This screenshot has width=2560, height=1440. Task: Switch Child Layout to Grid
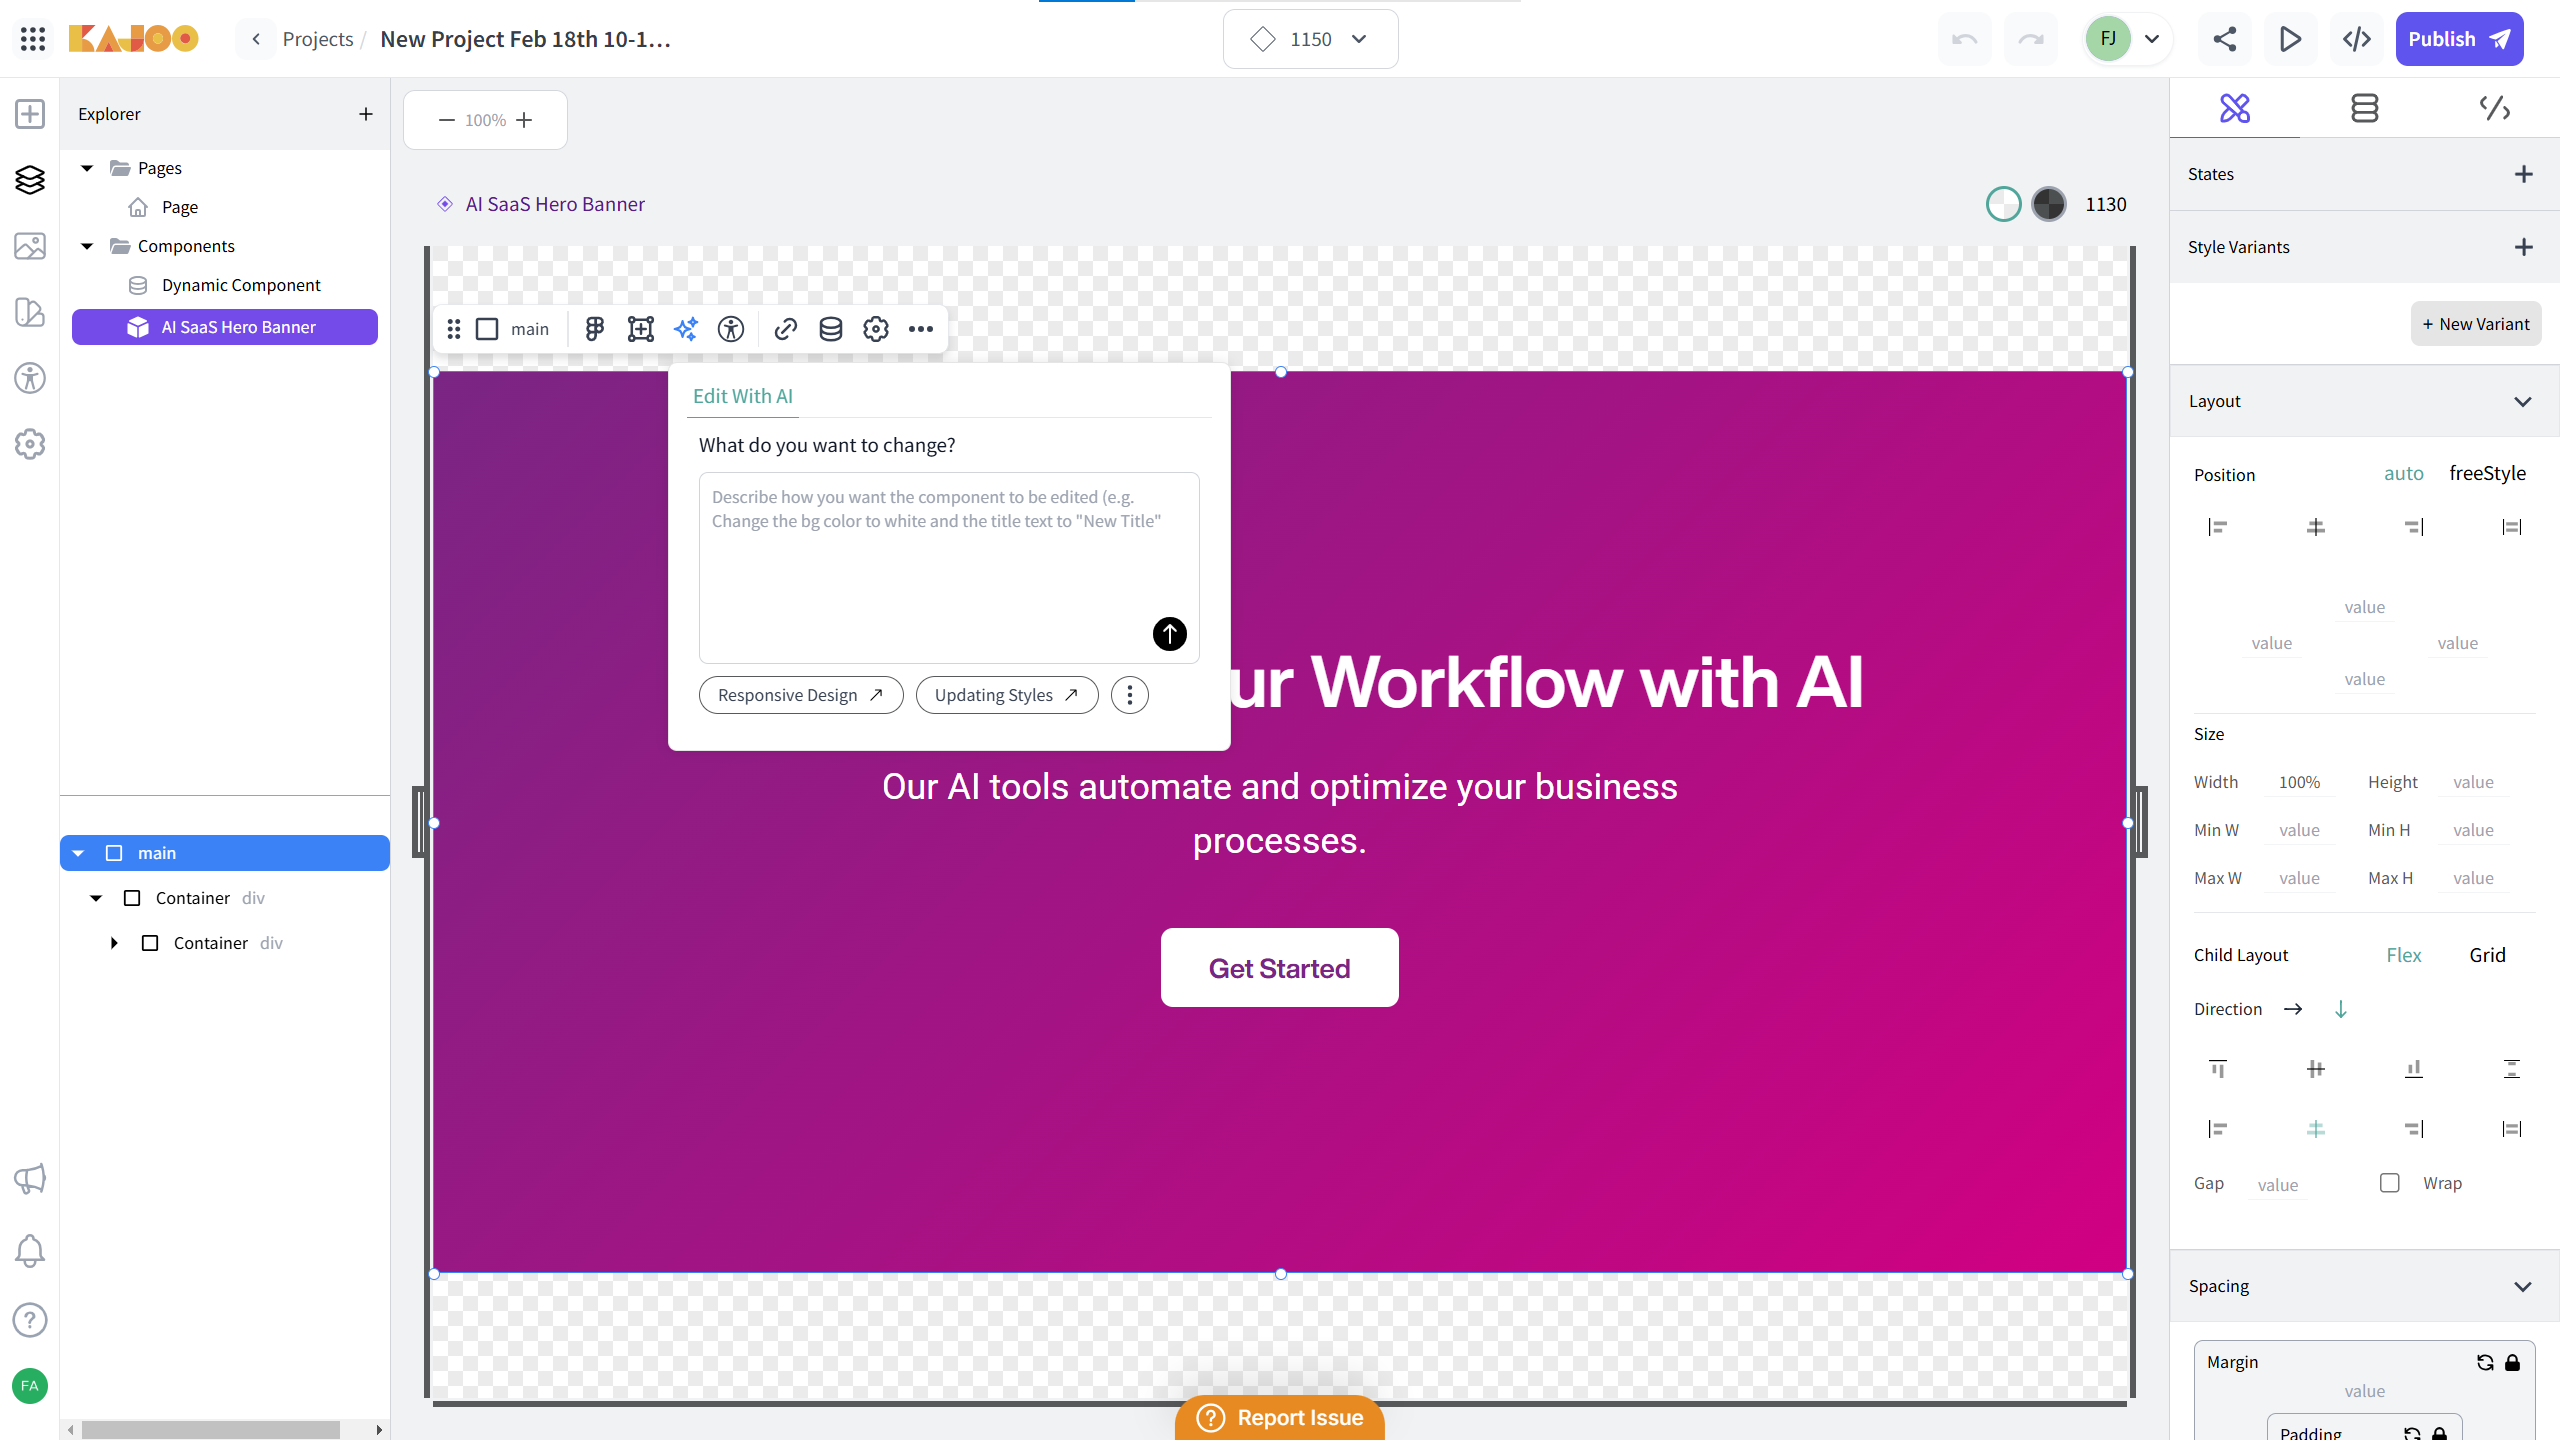tap(2487, 955)
